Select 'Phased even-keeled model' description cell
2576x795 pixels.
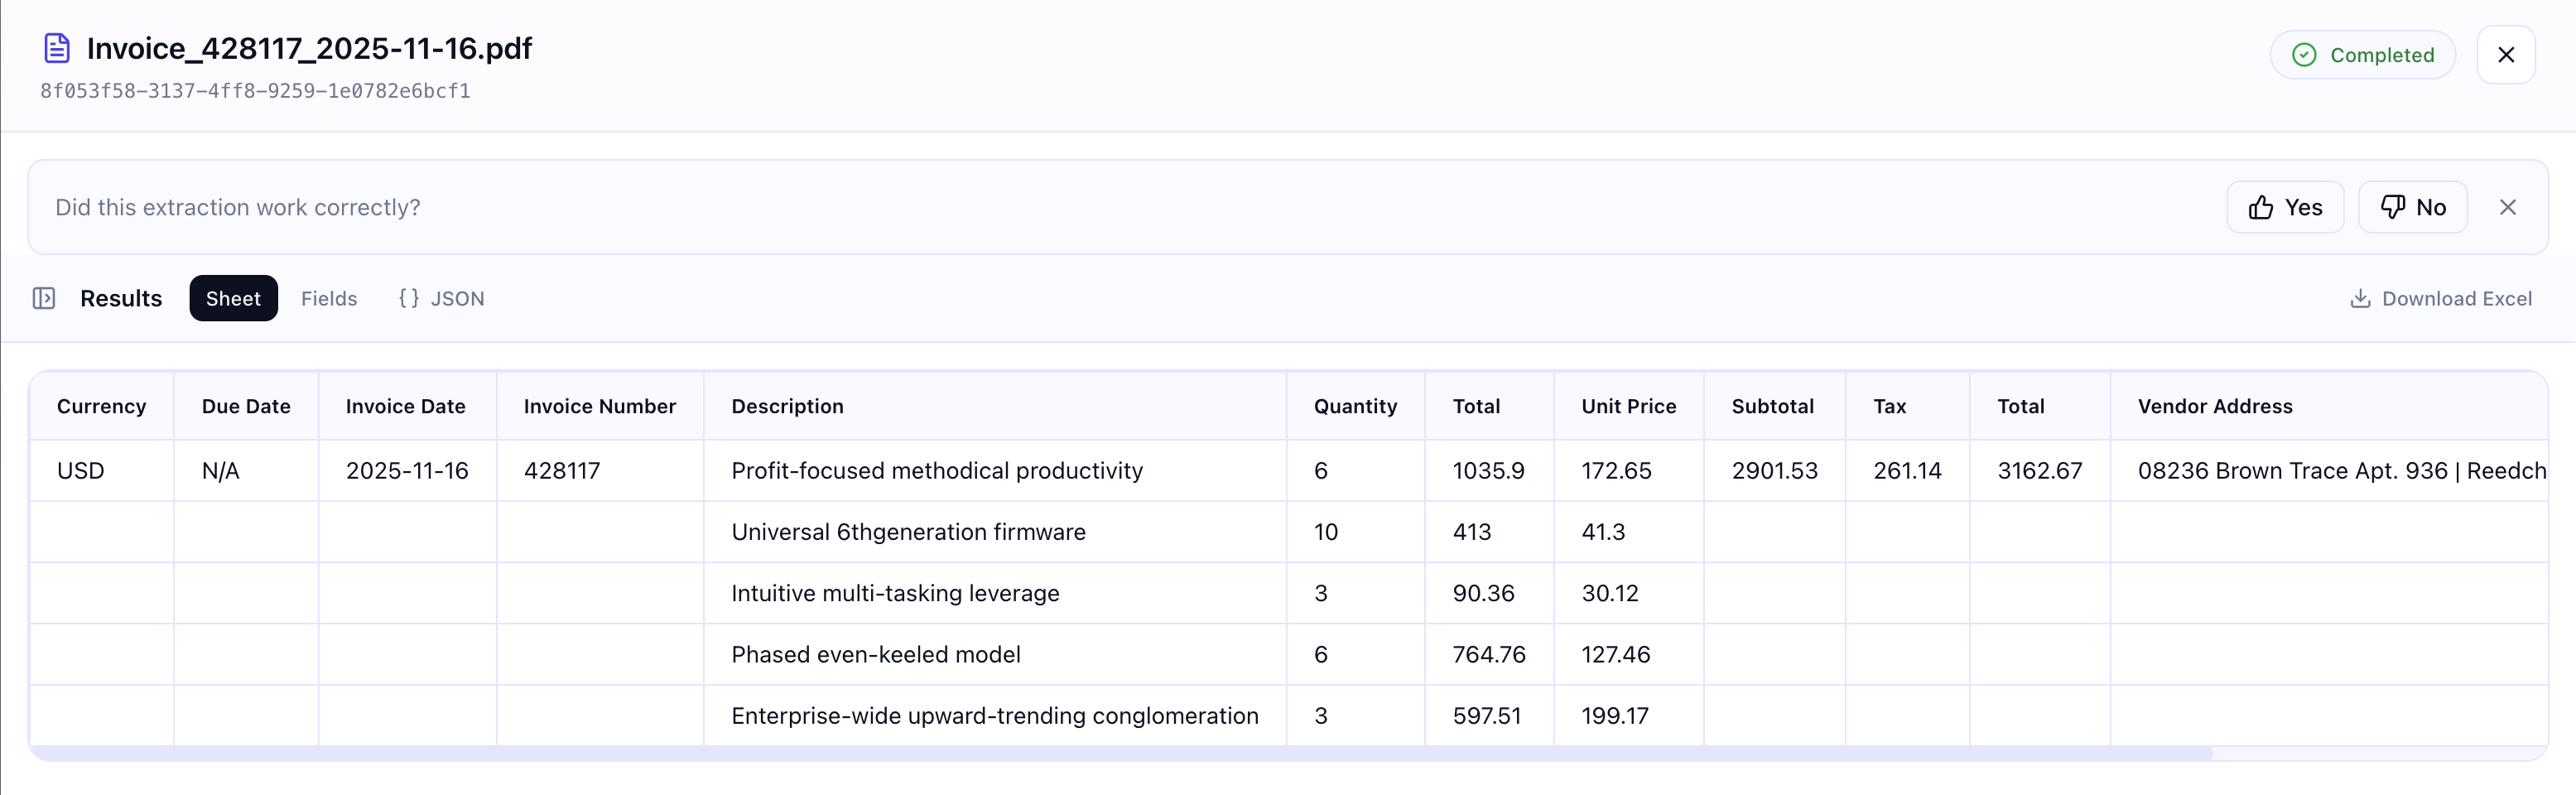(994, 654)
